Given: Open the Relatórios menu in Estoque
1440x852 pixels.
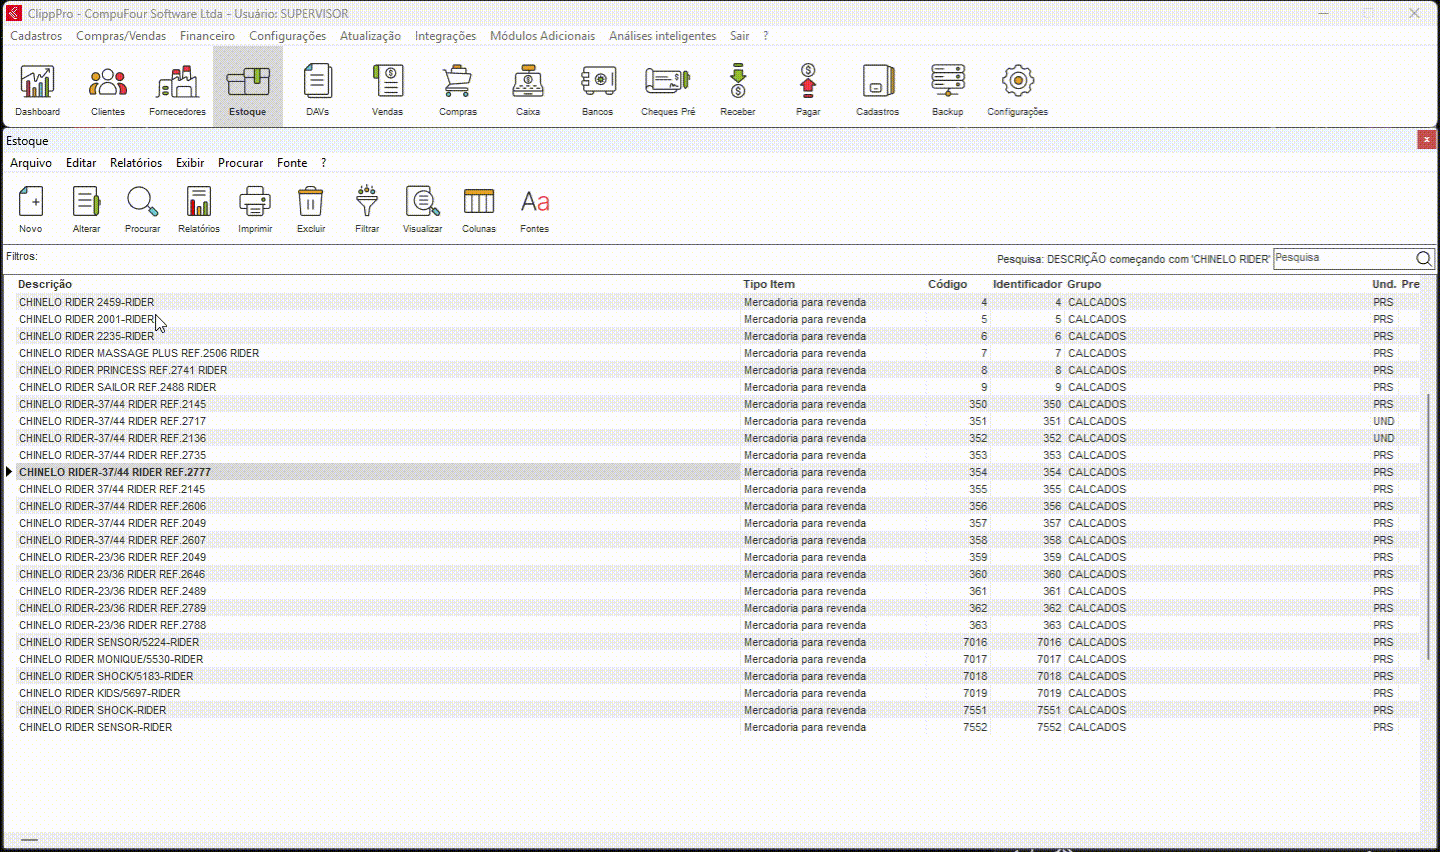Looking at the screenshot, I should point(136,163).
